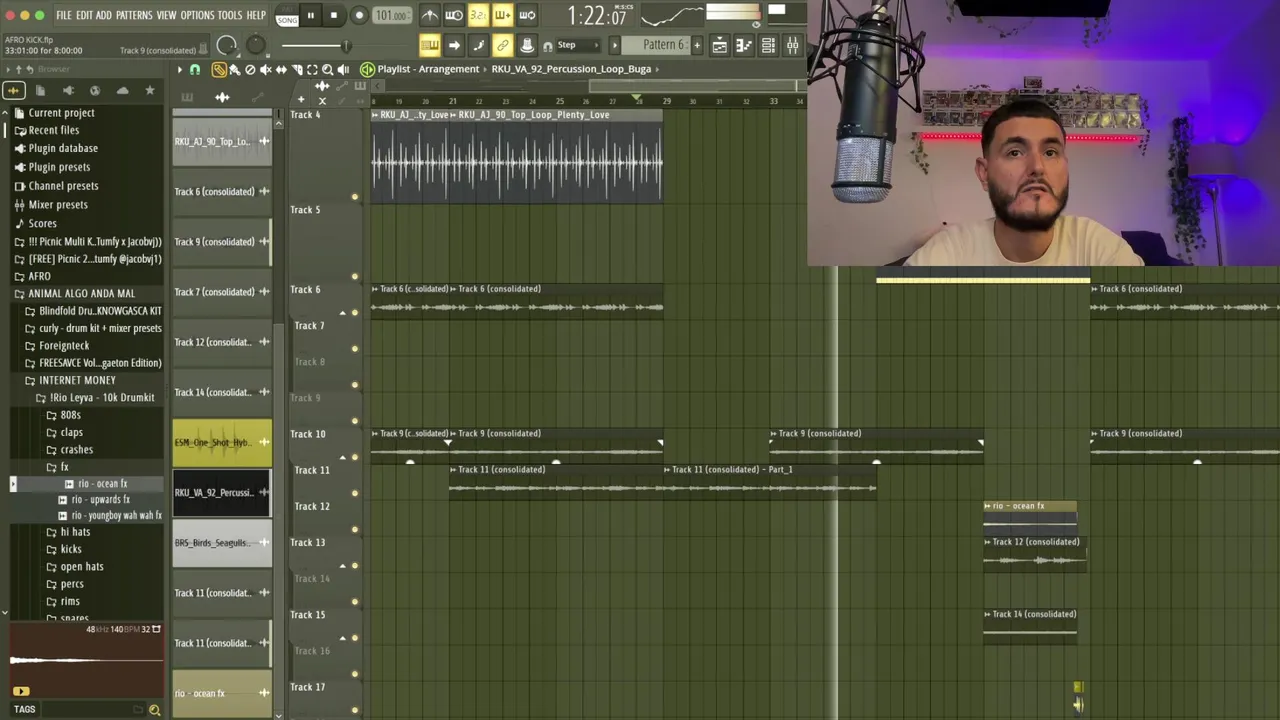Toggle blend recording overdub icon

[x=502, y=15]
